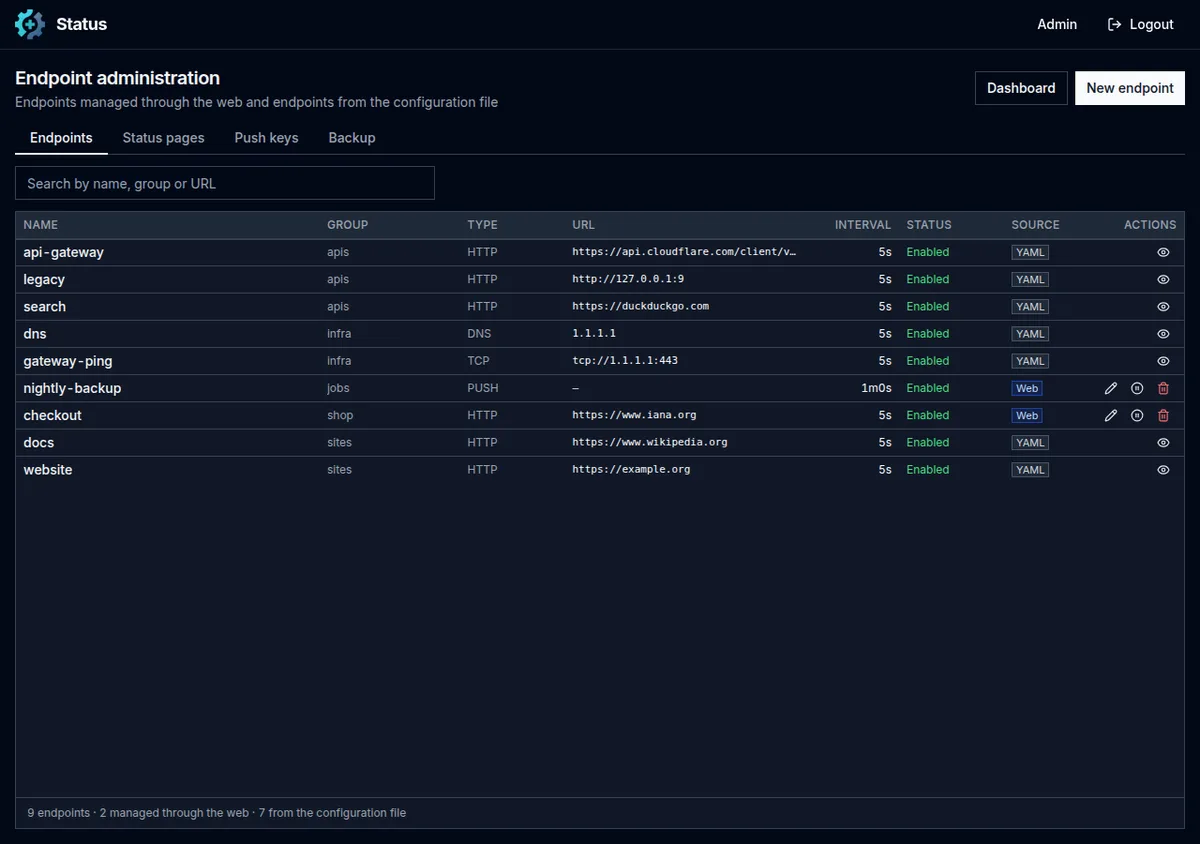Click the NAME column header
Image resolution: width=1200 pixels, height=844 pixels.
pos(41,225)
